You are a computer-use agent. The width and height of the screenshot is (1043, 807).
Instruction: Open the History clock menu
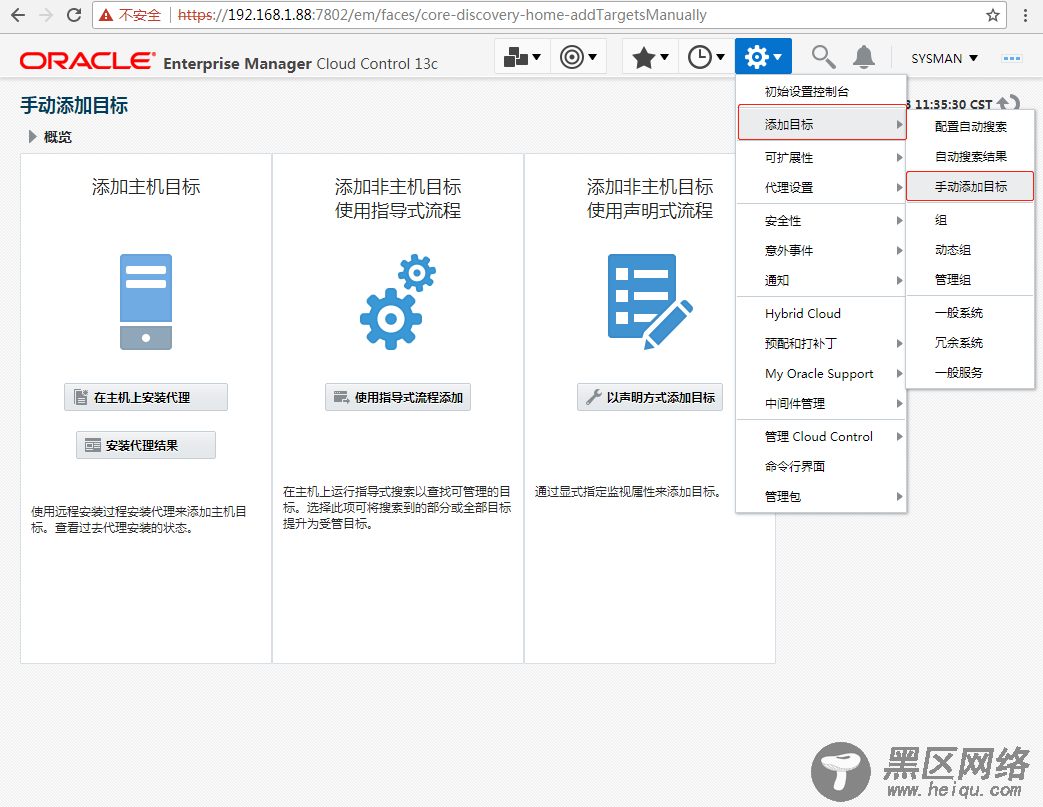(x=706, y=57)
